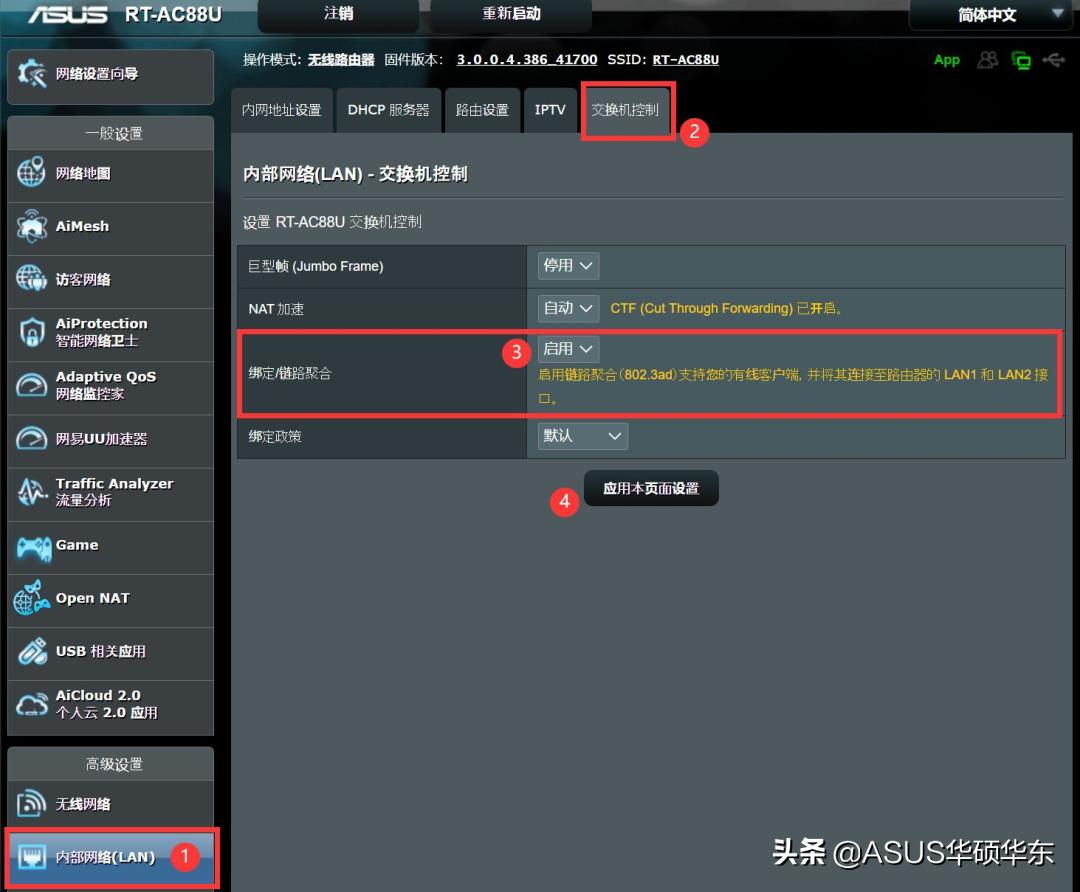This screenshot has width=1080, height=892.
Task: Go to 访客网络 menu label
Action: [x=83, y=279]
